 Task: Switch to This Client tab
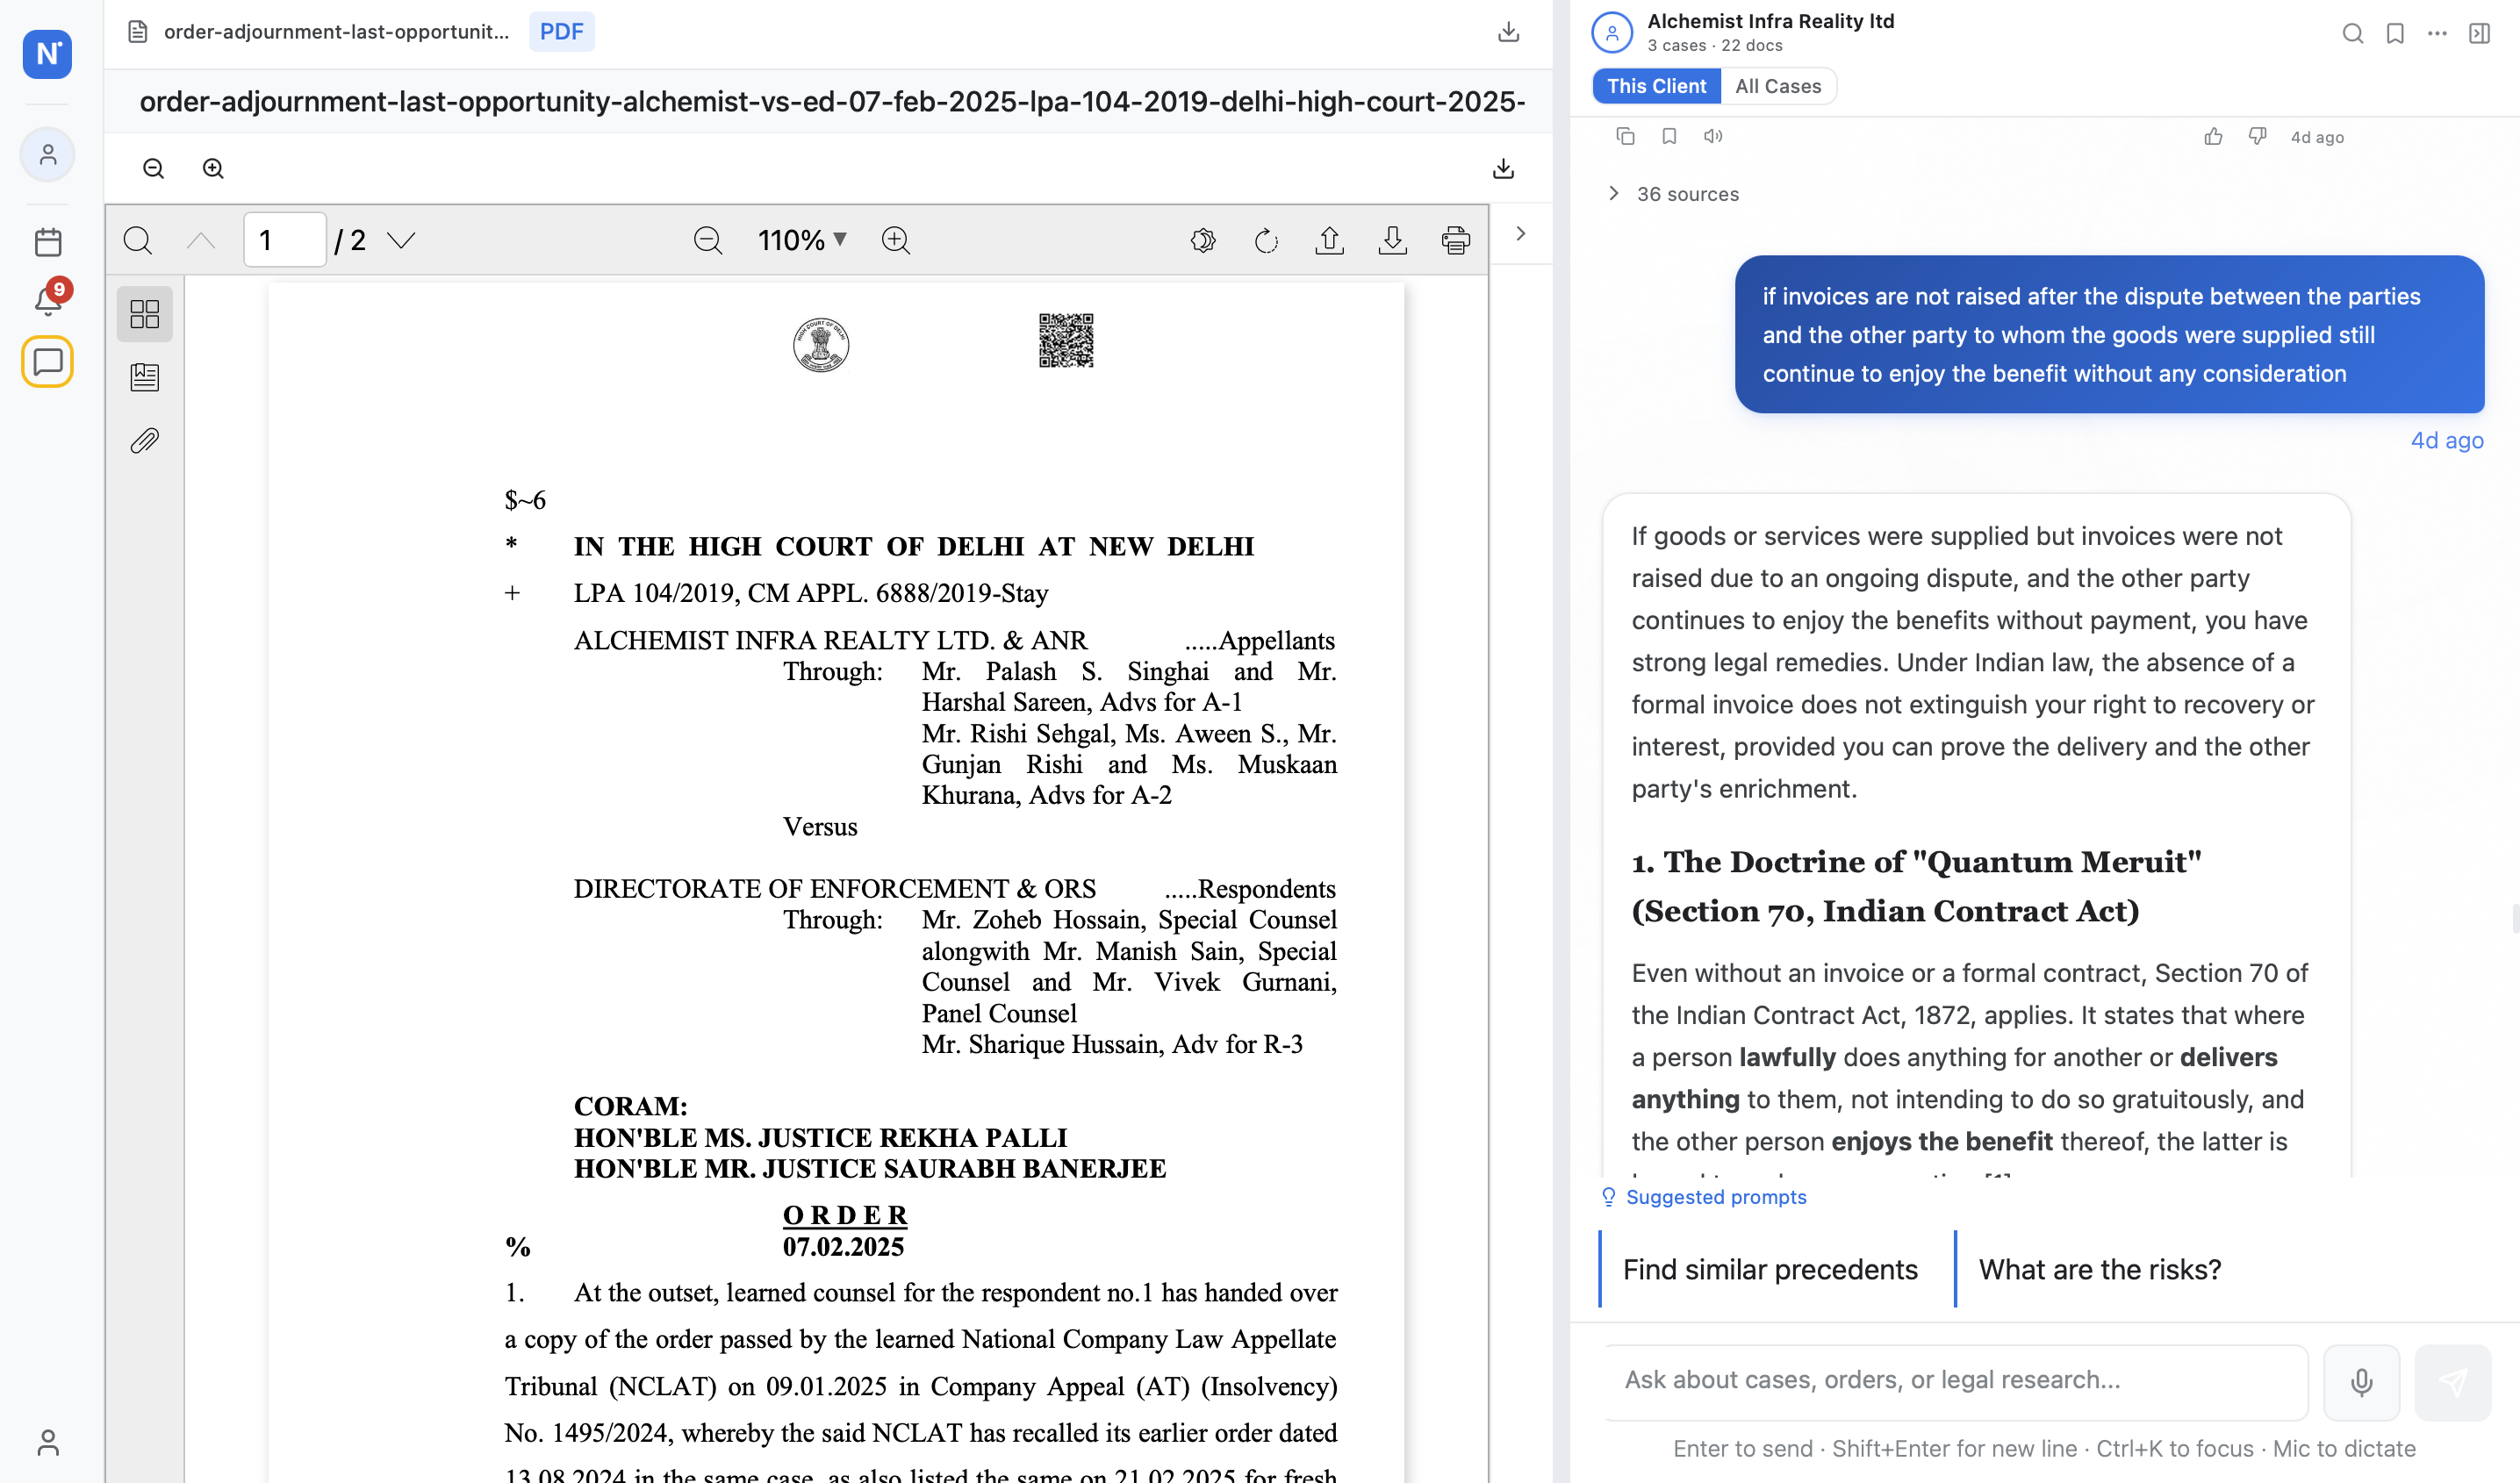1656,86
